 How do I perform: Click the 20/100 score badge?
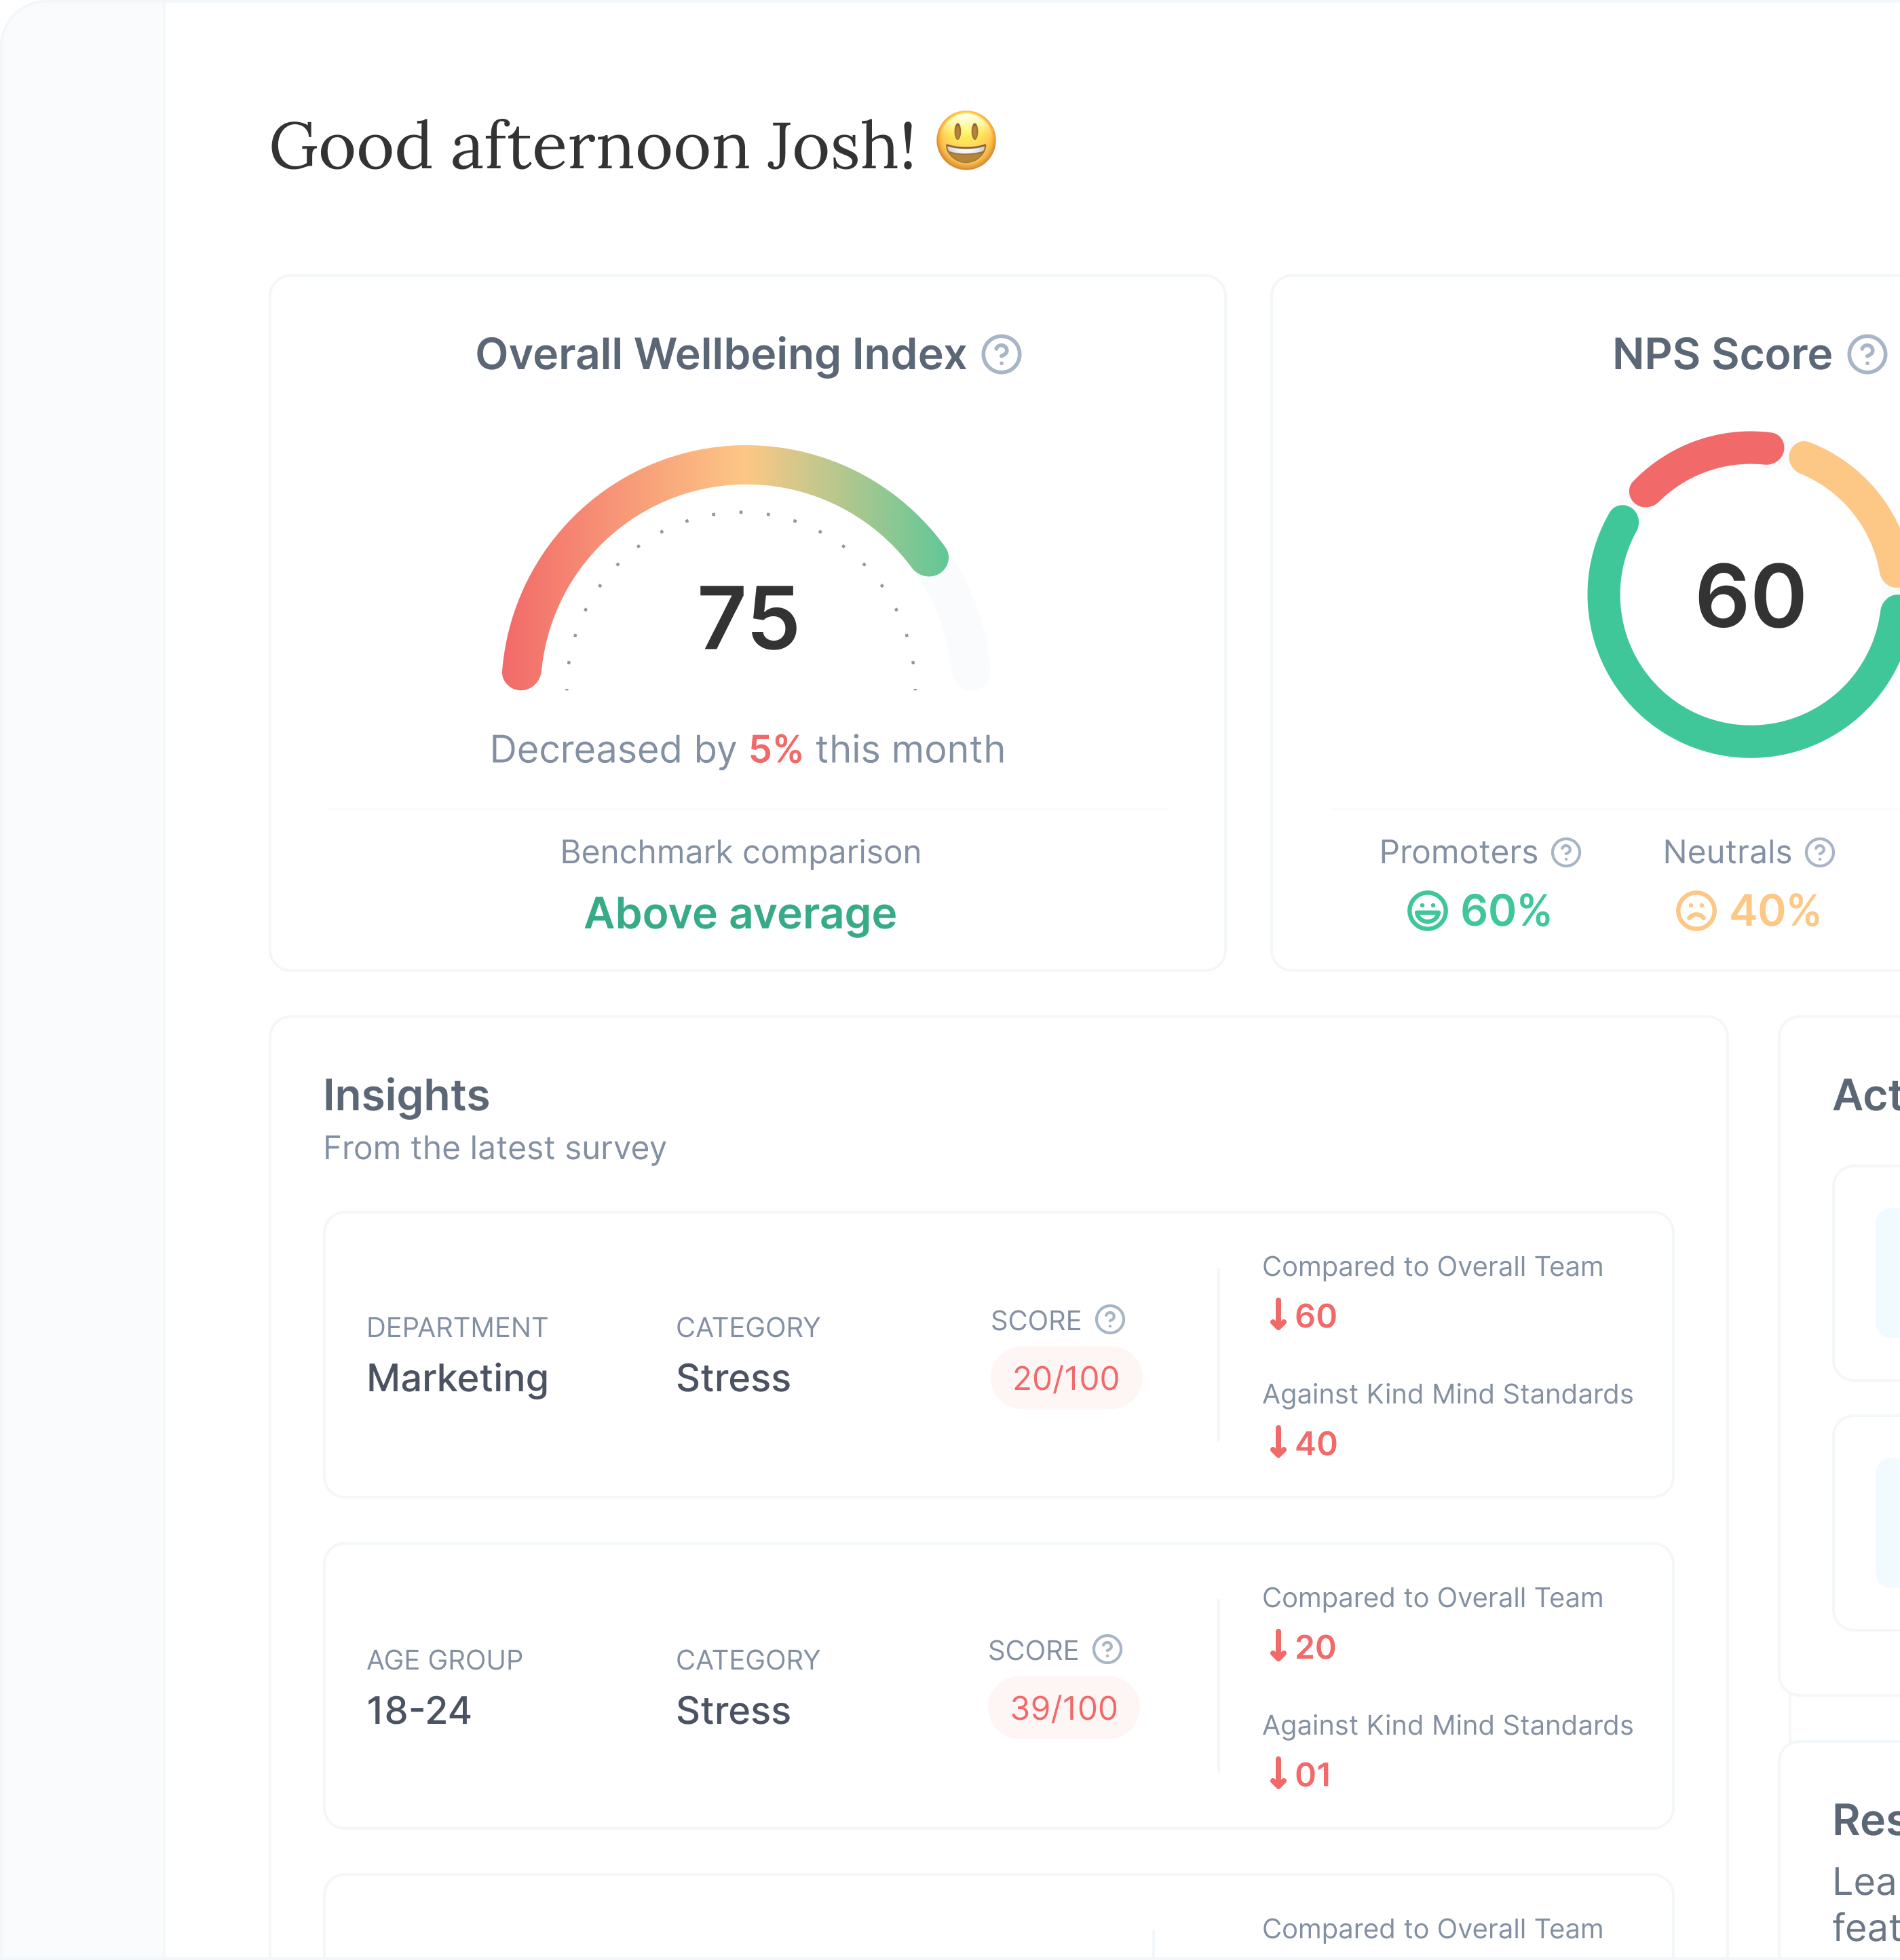(x=1066, y=1379)
